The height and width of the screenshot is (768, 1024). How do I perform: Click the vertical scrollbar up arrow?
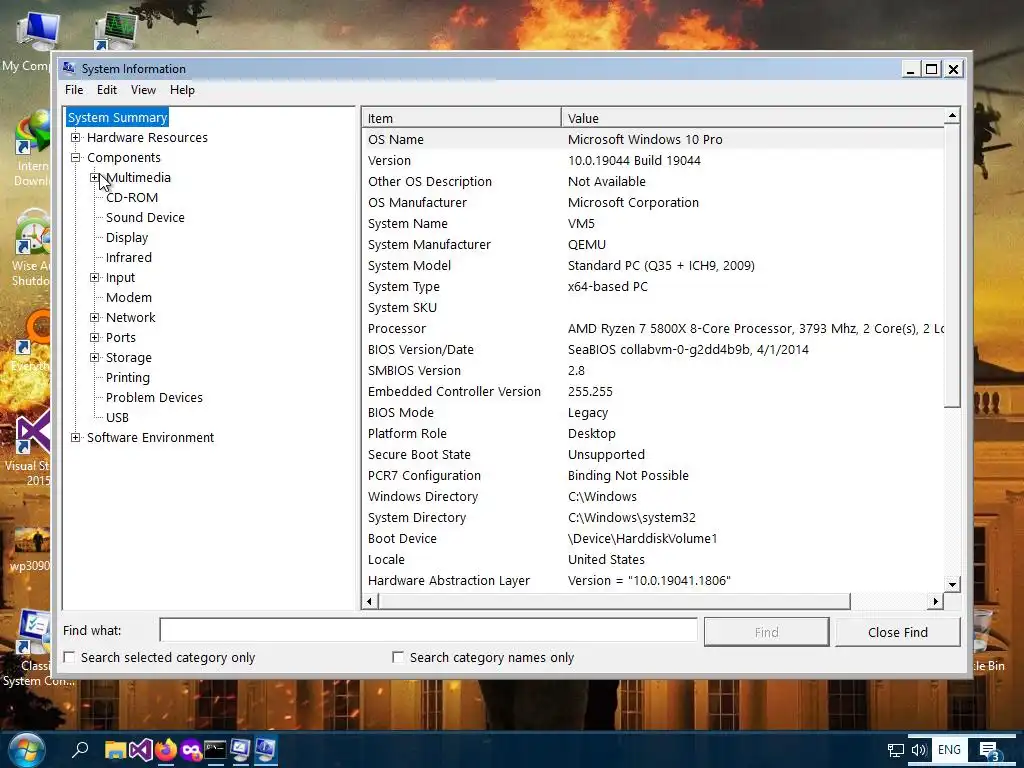point(952,116)
